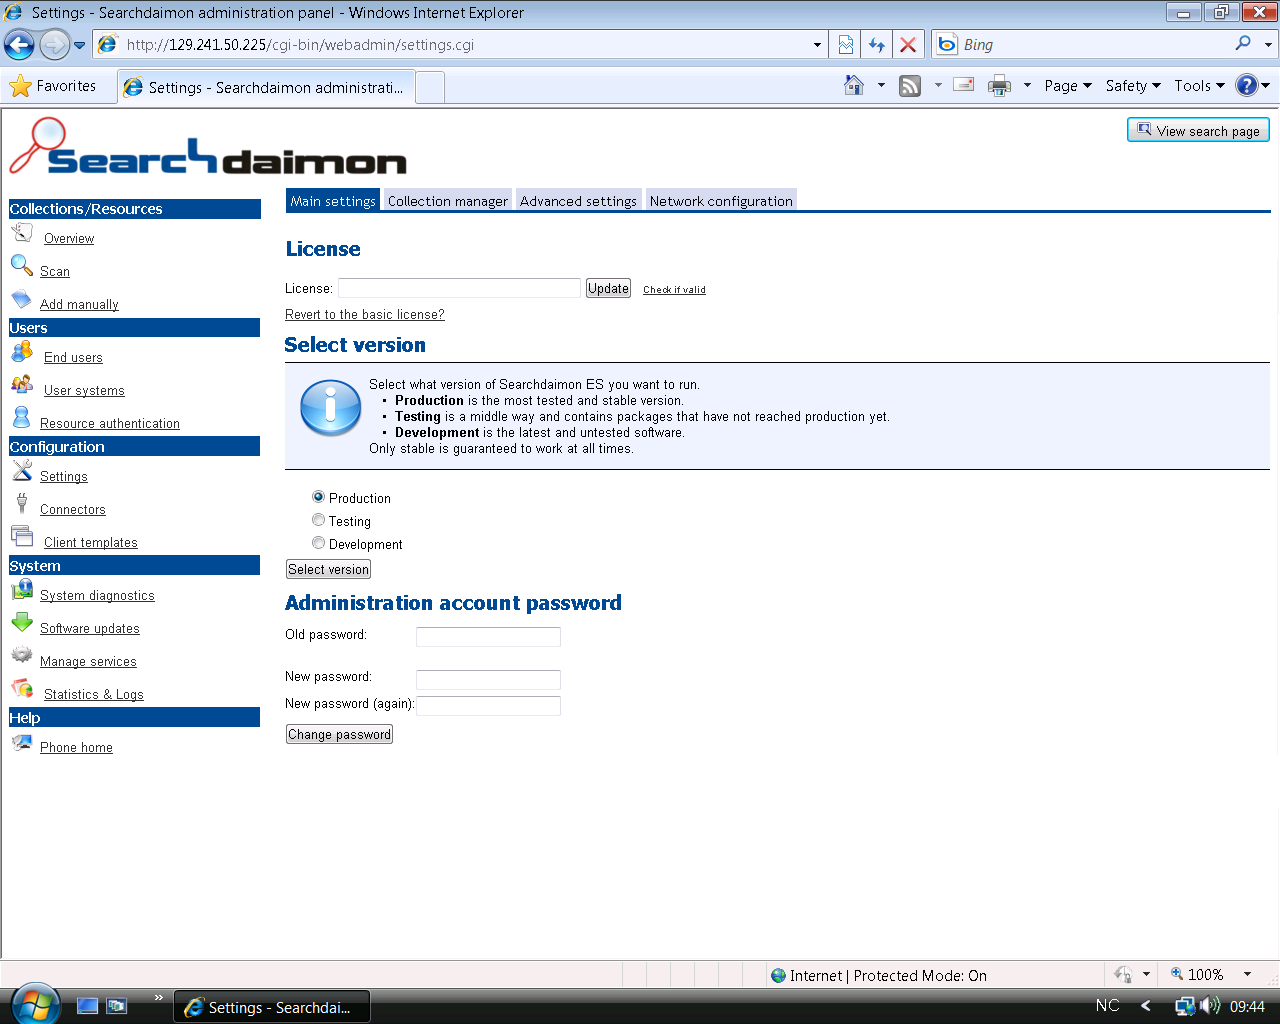Click the Overview sidebar icon
The height and width of the screenshot is (1024, 1280).
pos(22,233)
